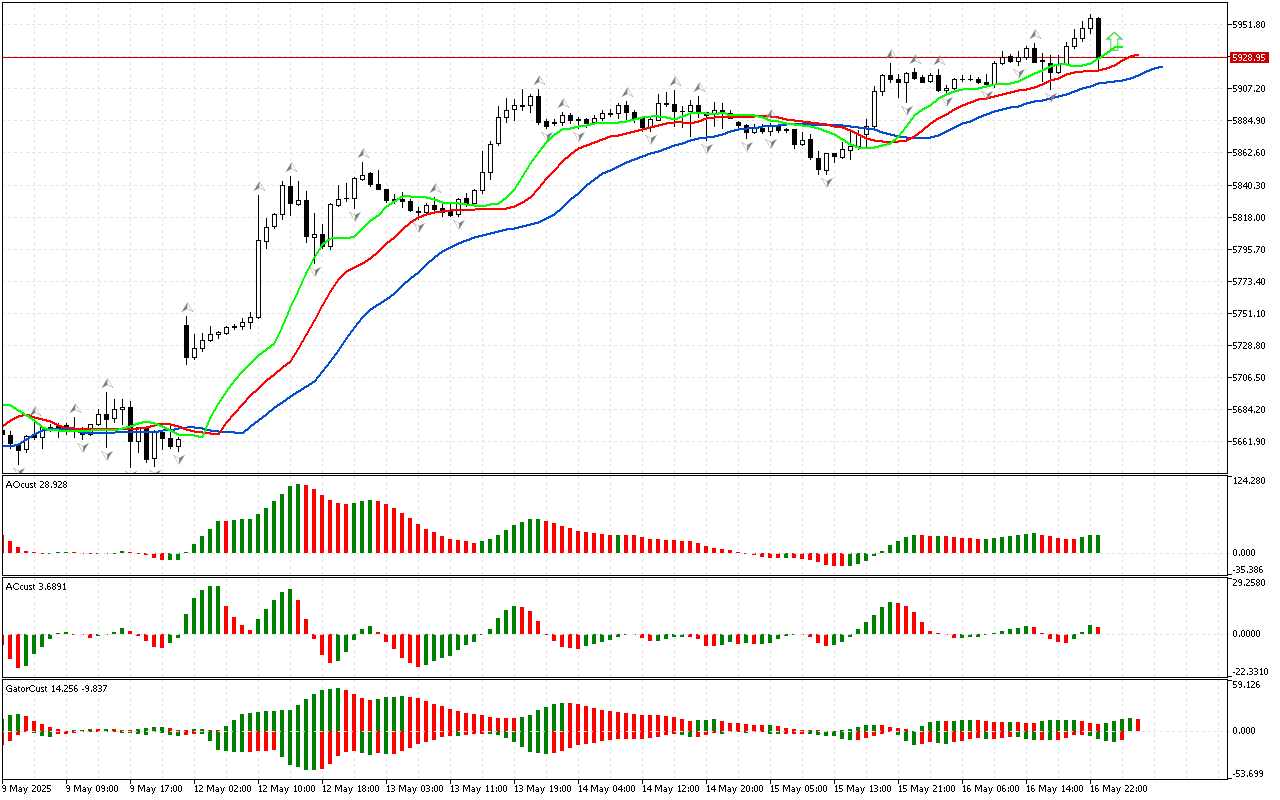Click the 5661.90 price scale label

[1249, 442]
